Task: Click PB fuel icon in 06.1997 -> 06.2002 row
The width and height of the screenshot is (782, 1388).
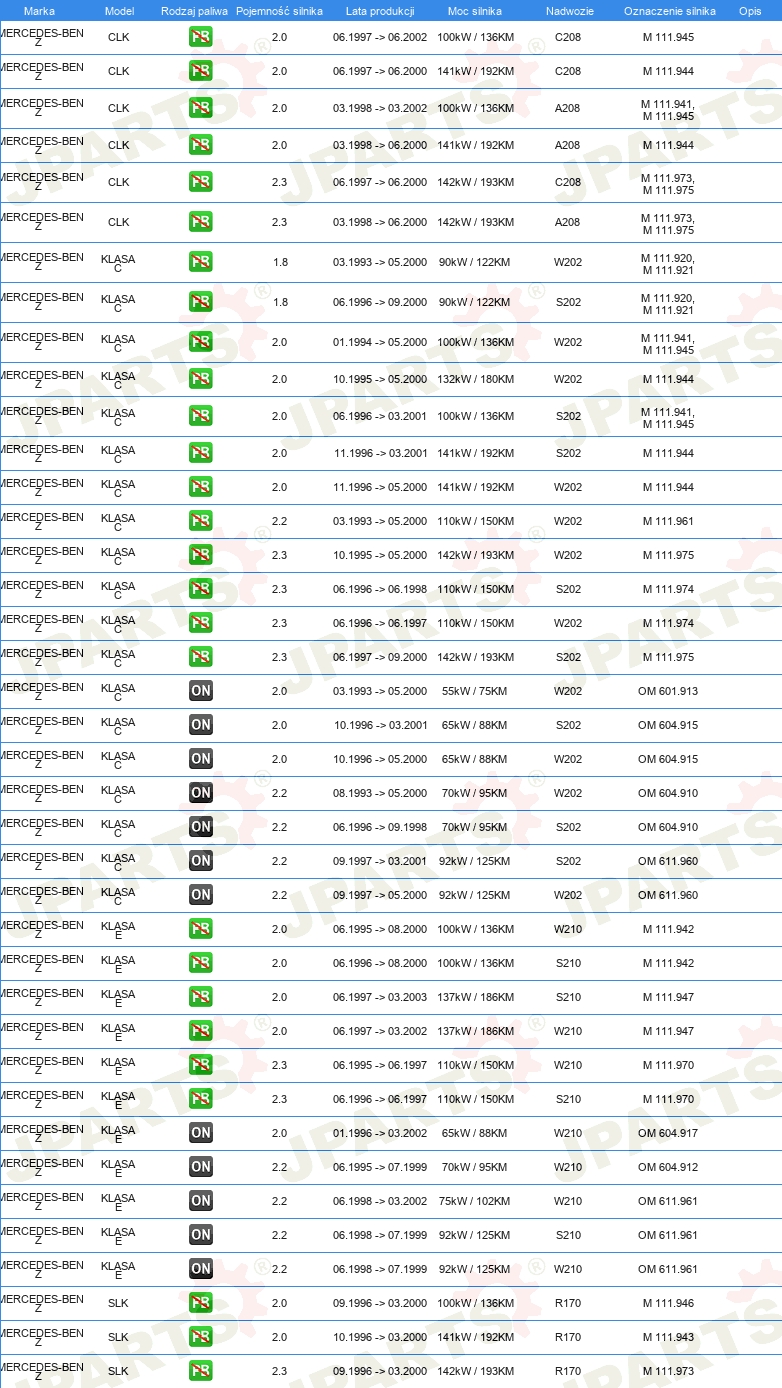Action: coord(200,38)
